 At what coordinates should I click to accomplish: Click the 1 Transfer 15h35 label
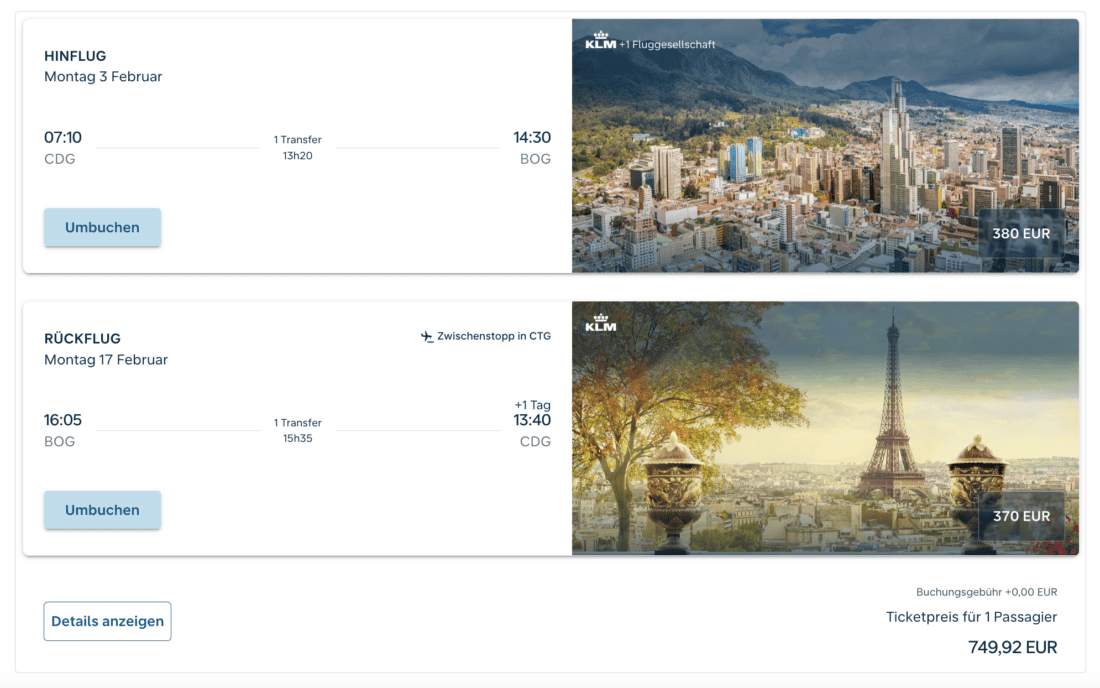point(298,430)
